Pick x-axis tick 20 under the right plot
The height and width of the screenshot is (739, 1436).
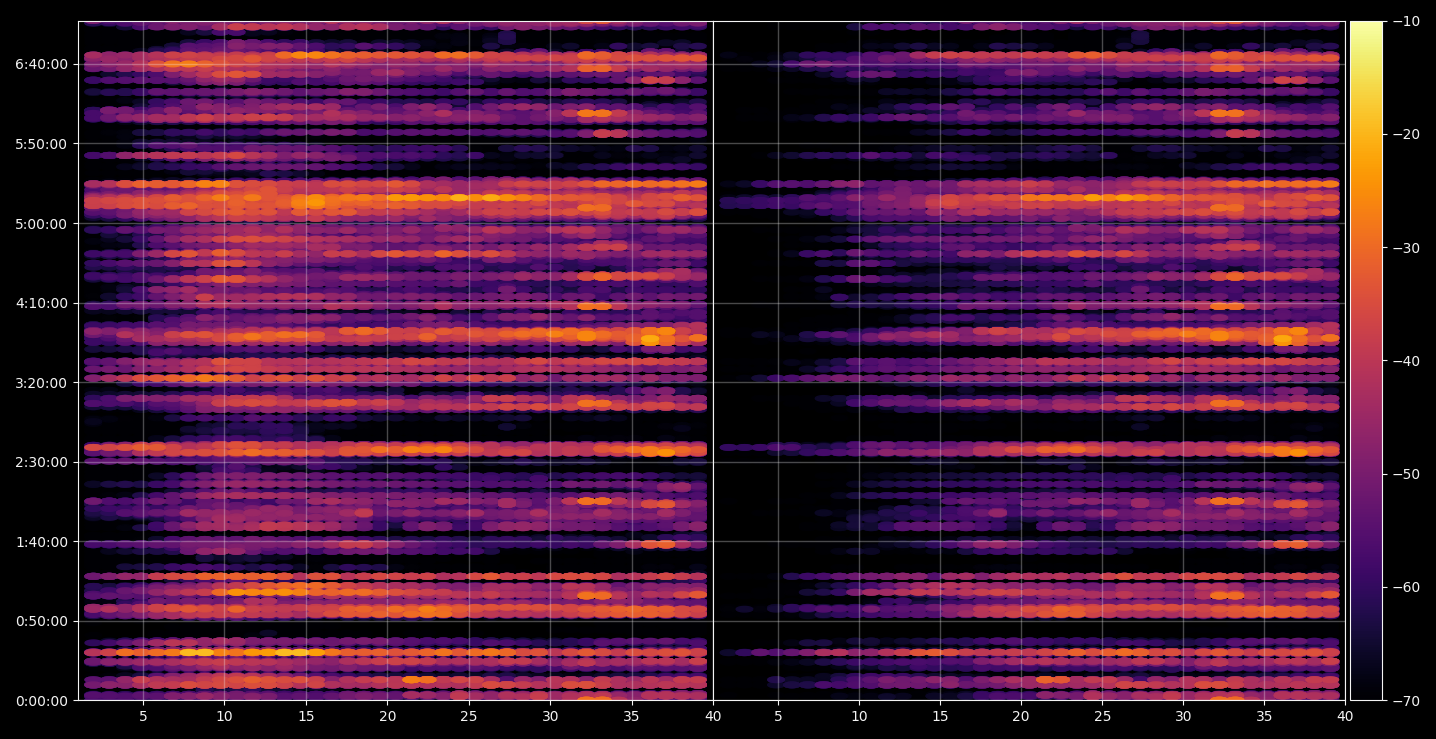tap(1021, 717)
